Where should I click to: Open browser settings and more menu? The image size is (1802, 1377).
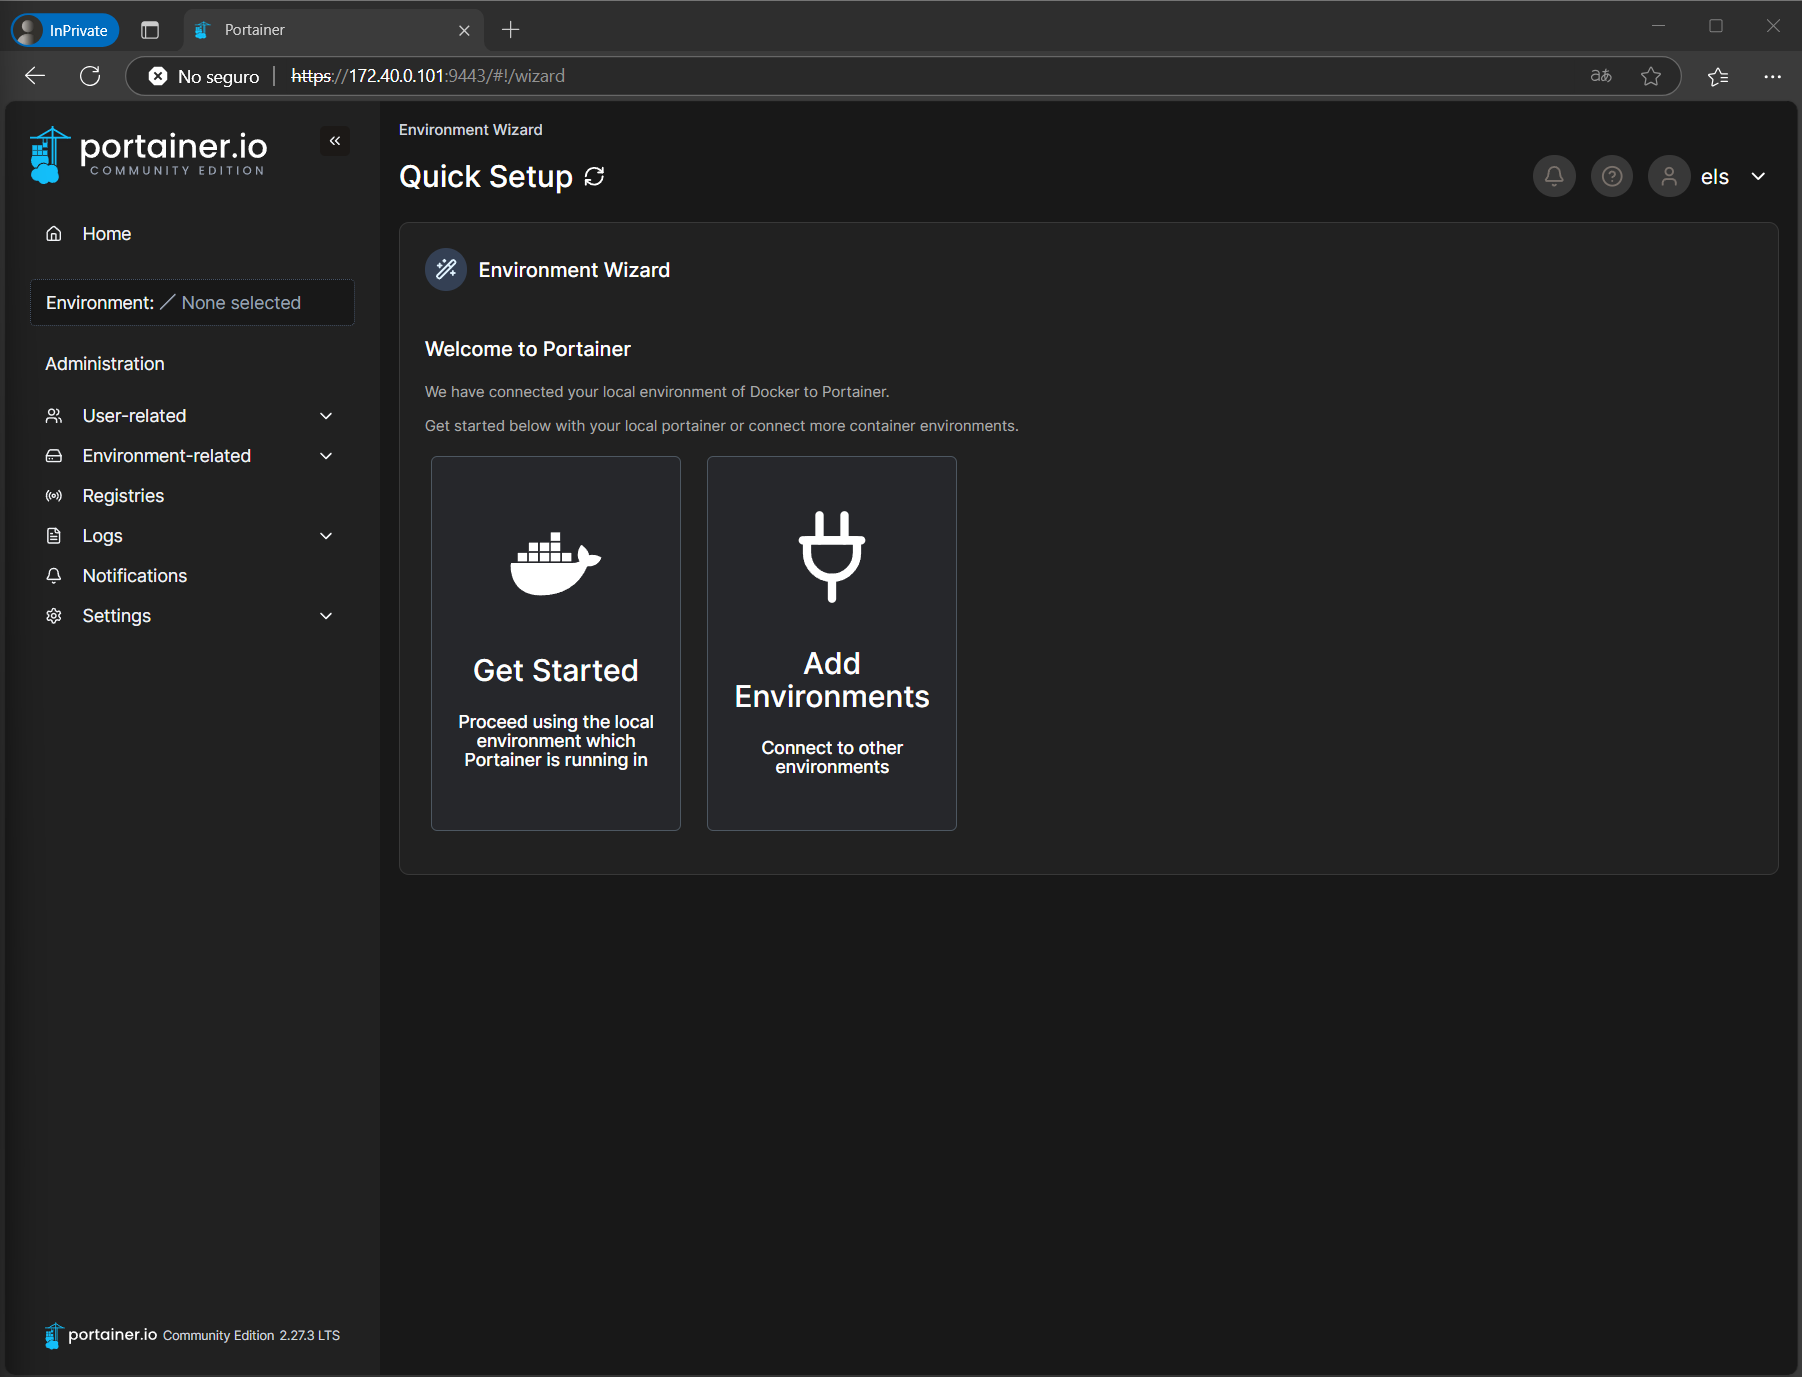(1772, 76)
